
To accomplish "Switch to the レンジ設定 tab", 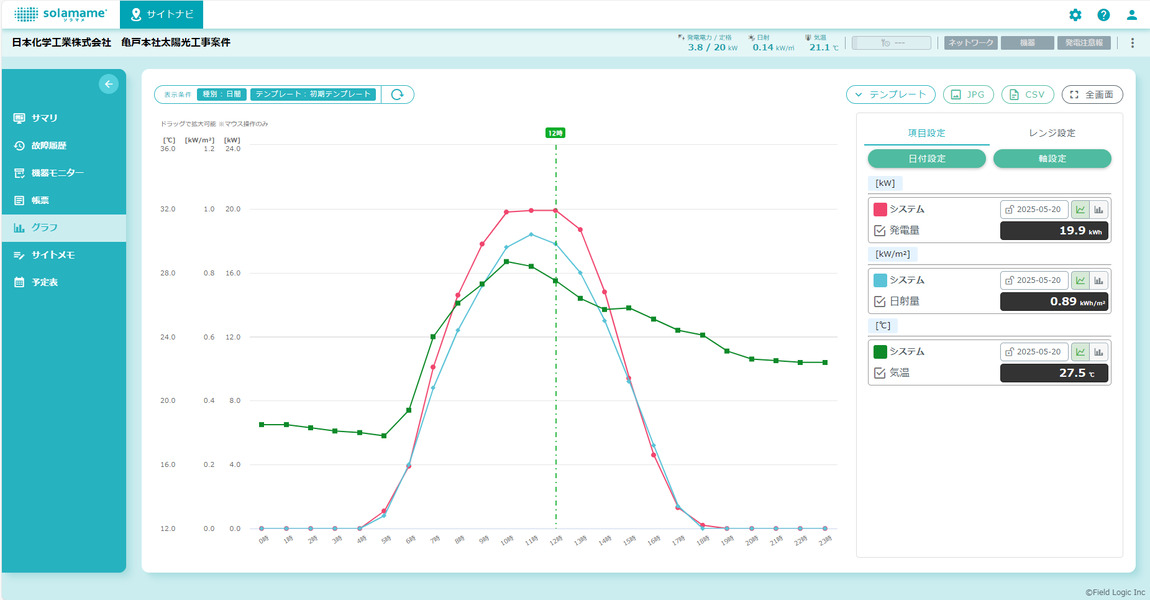I will pyautogui.click(x=1051, y=132).
